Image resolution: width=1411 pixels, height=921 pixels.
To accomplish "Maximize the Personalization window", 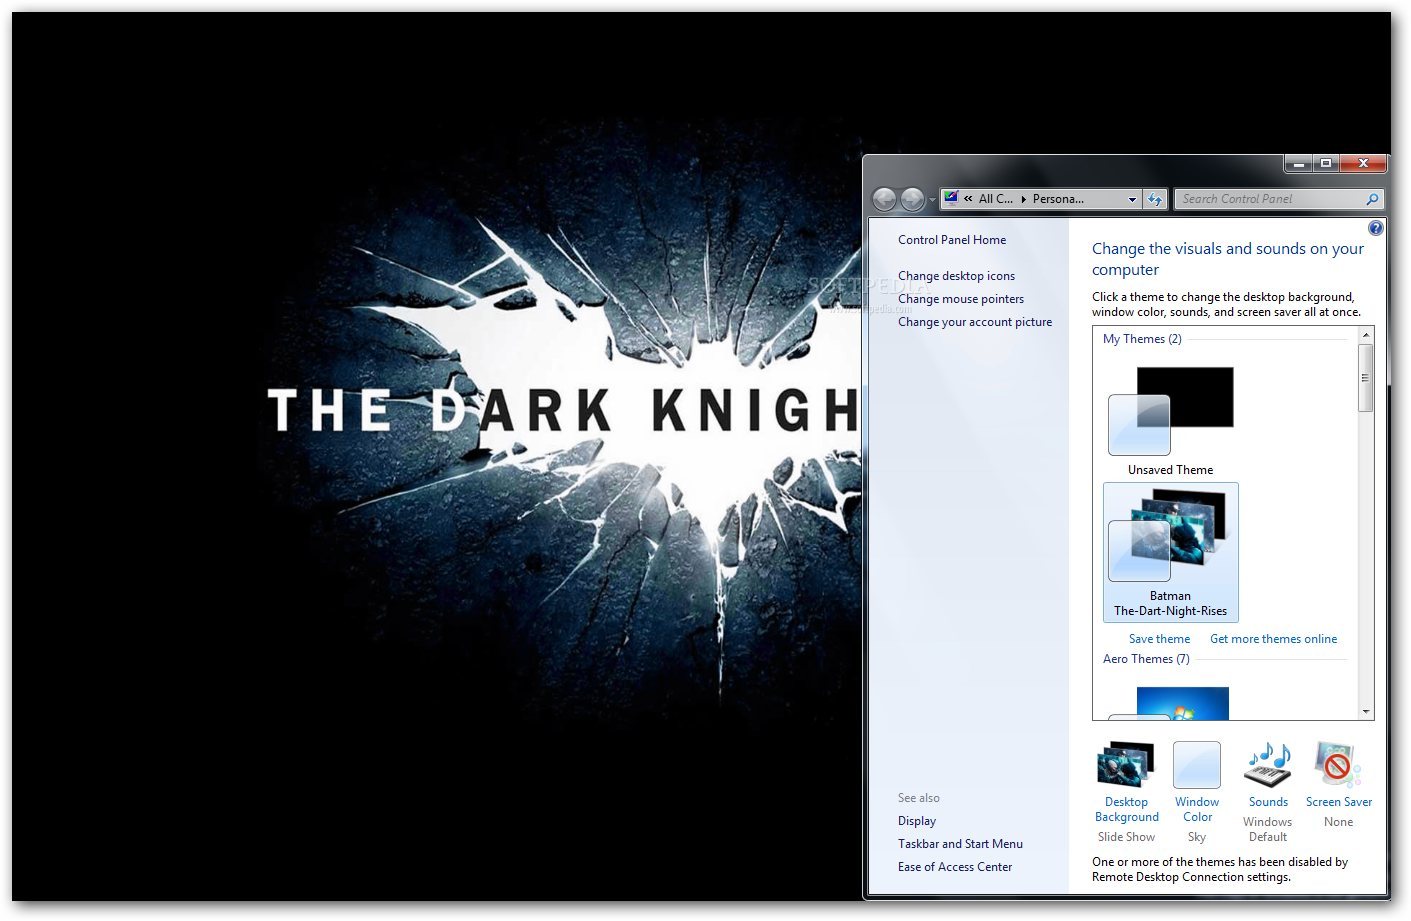I will pos(1326,163).
